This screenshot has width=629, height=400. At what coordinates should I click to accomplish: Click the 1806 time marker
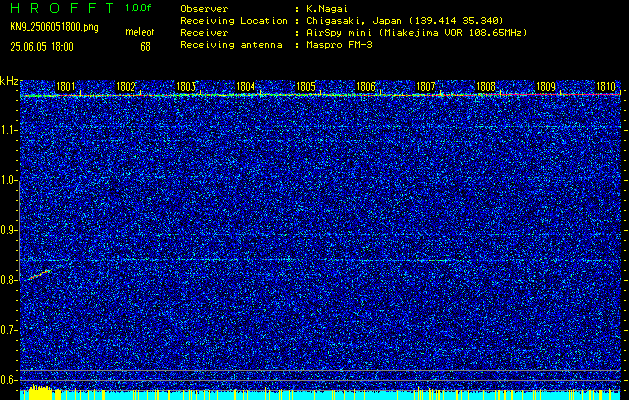(x=366, y=87)
